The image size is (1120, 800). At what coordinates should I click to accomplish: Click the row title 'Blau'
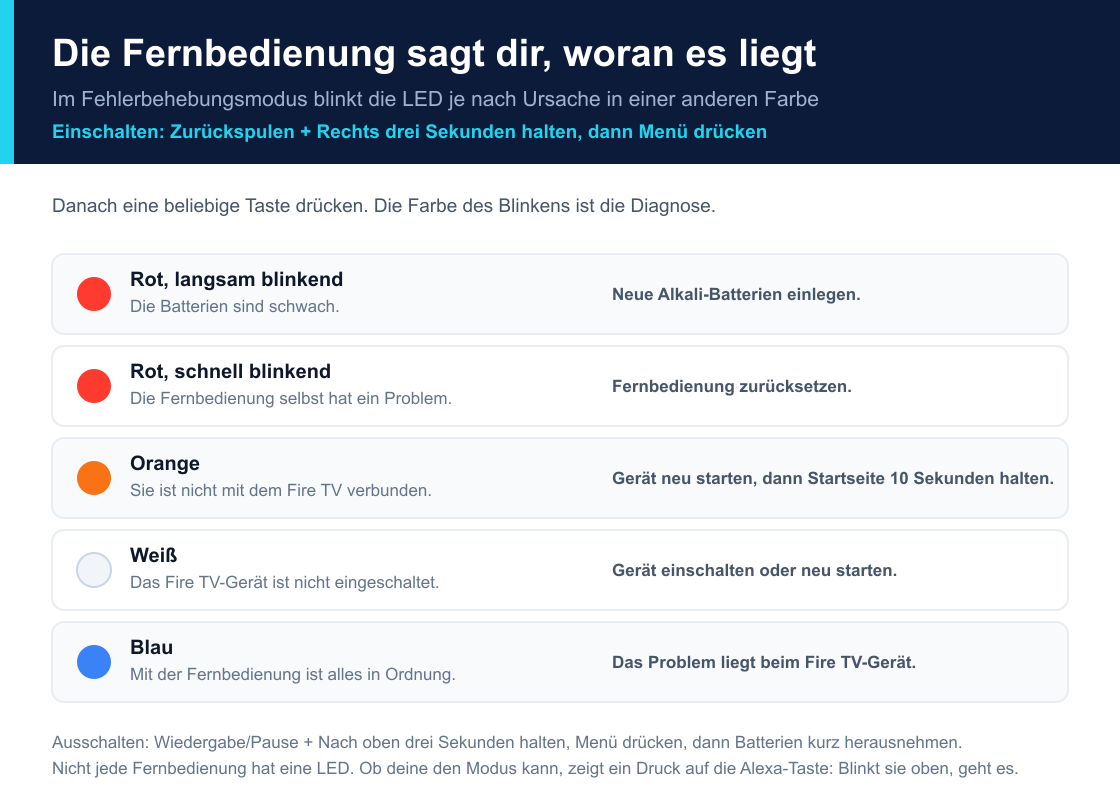tap(151, 647)
